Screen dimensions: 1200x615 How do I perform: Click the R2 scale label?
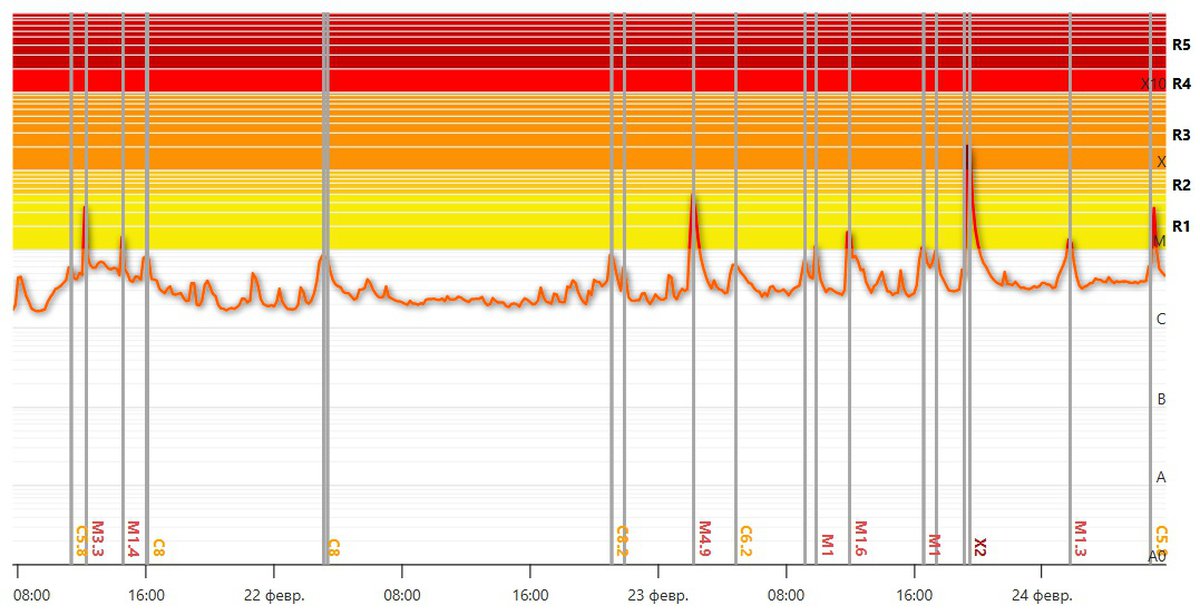click(1181, 185)
